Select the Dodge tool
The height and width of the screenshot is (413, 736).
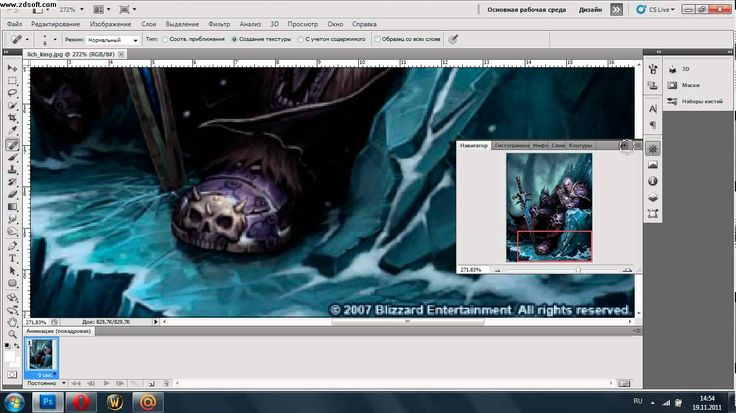12,231
